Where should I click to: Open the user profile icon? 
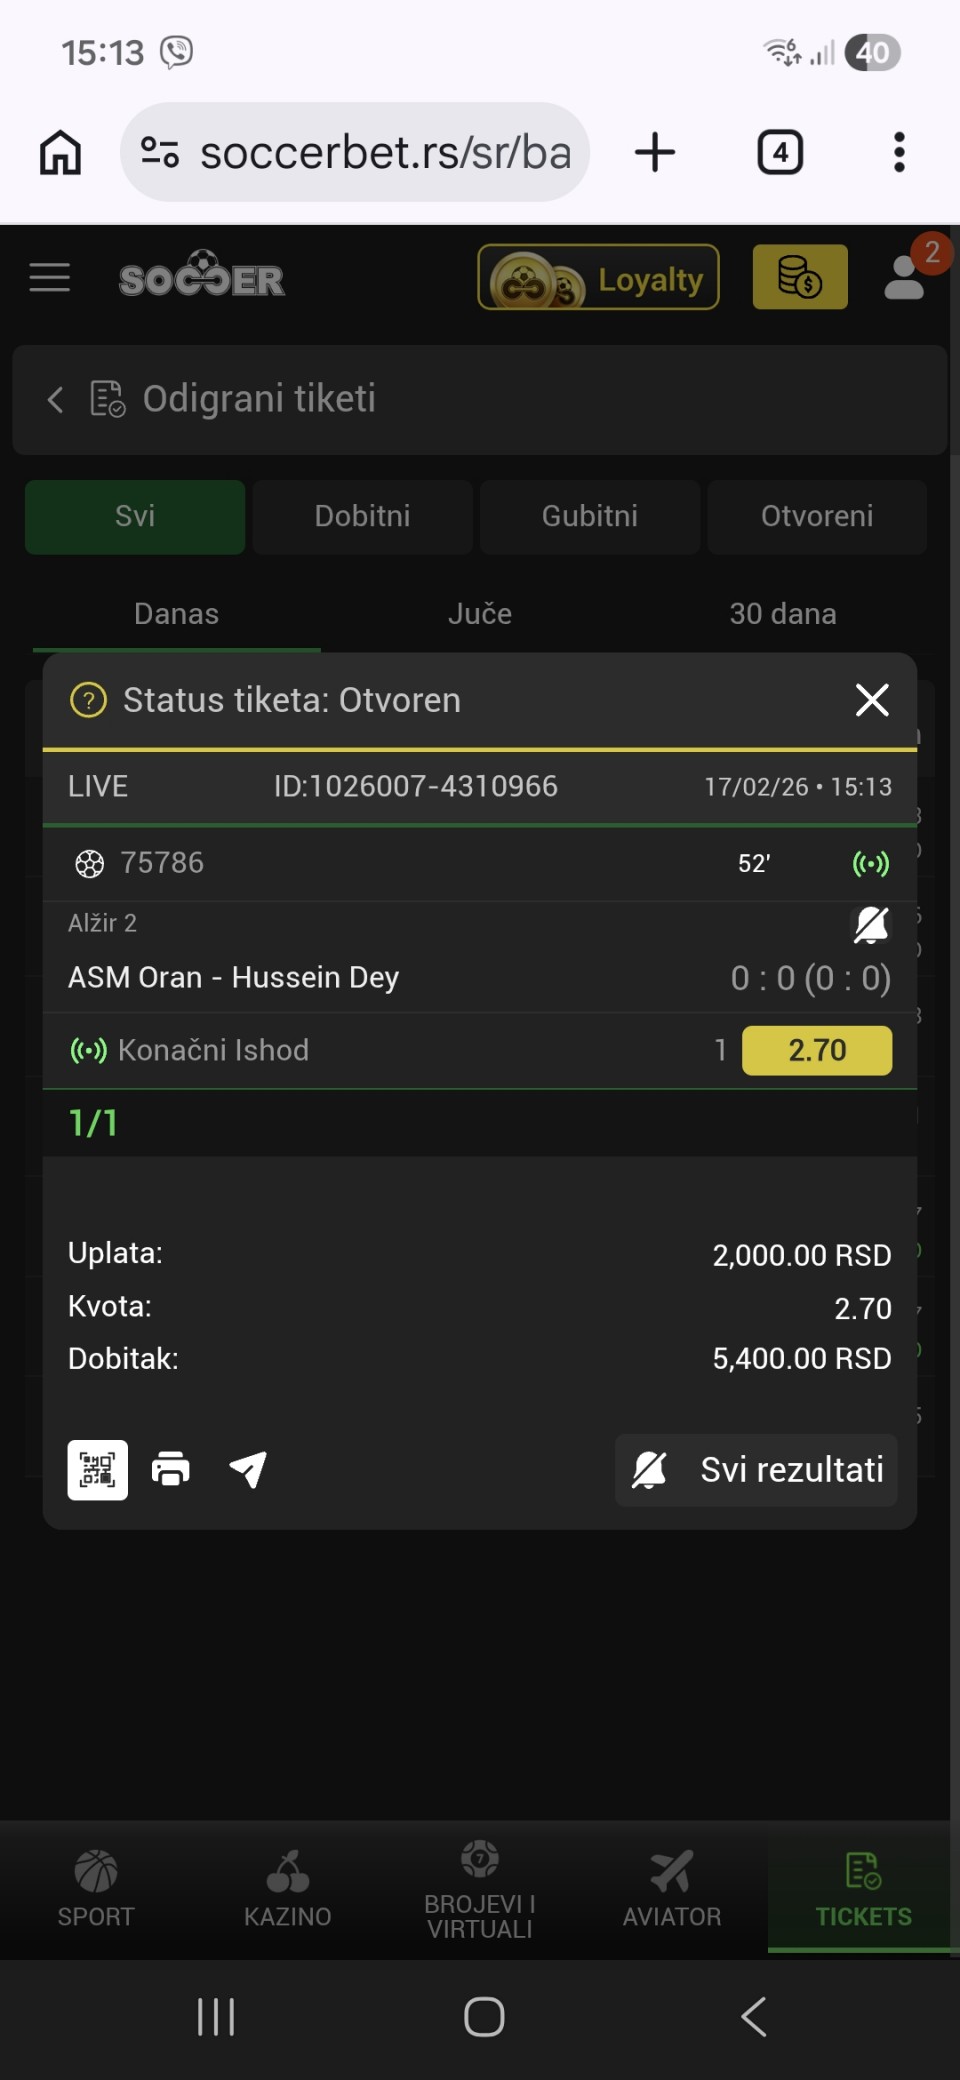click(x=905, y=278)
